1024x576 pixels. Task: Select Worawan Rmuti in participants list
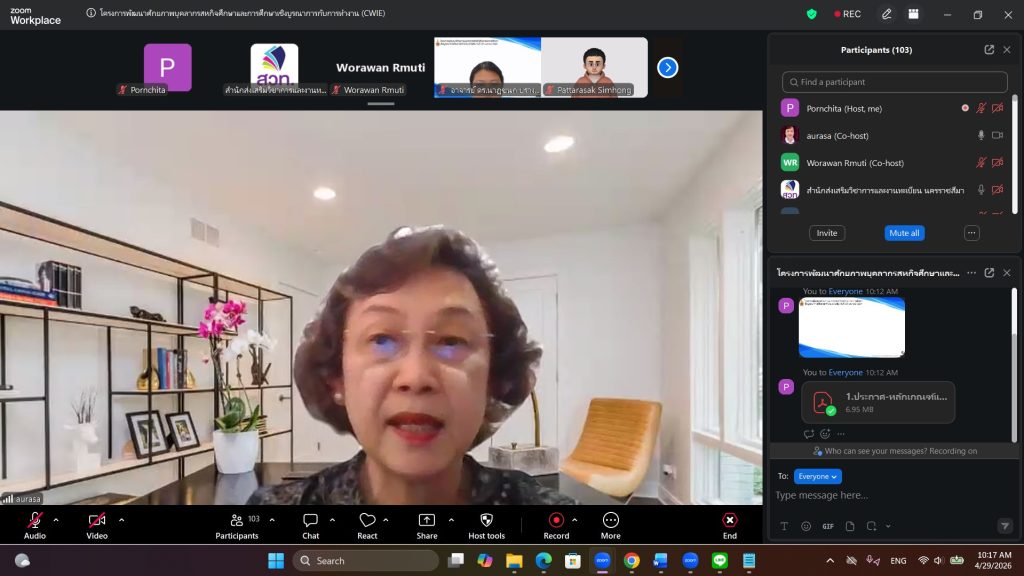coord(860,162)
